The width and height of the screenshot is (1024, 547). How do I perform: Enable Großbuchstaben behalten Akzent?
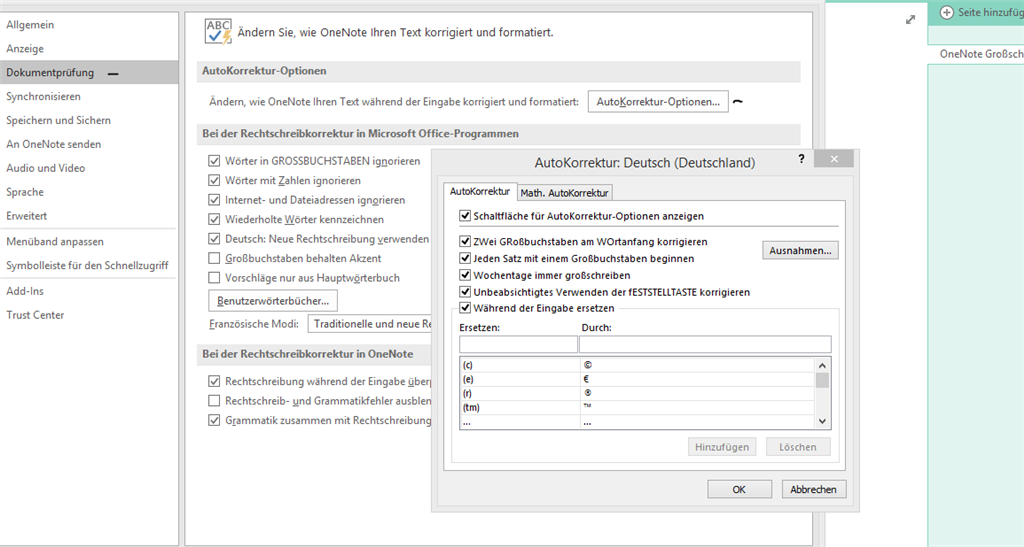coord(214,258)
